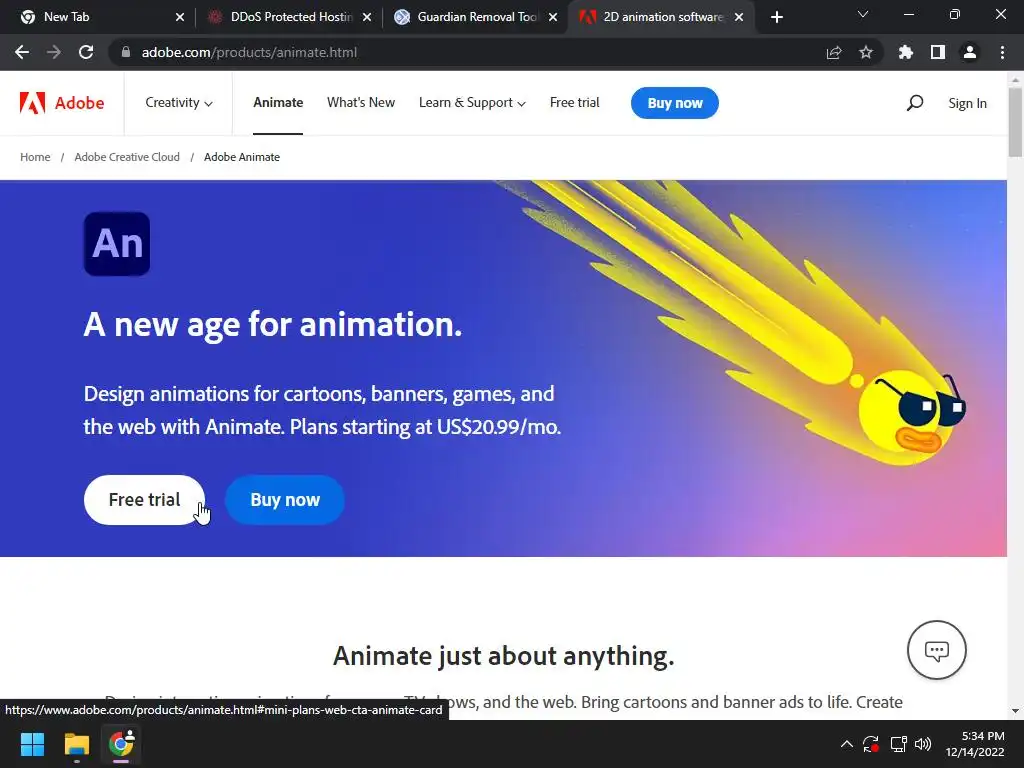Screen dimensions: 1024x768
Task: Click Adobe Animate breadcrumb text
Action: click(x=242, y=157)
